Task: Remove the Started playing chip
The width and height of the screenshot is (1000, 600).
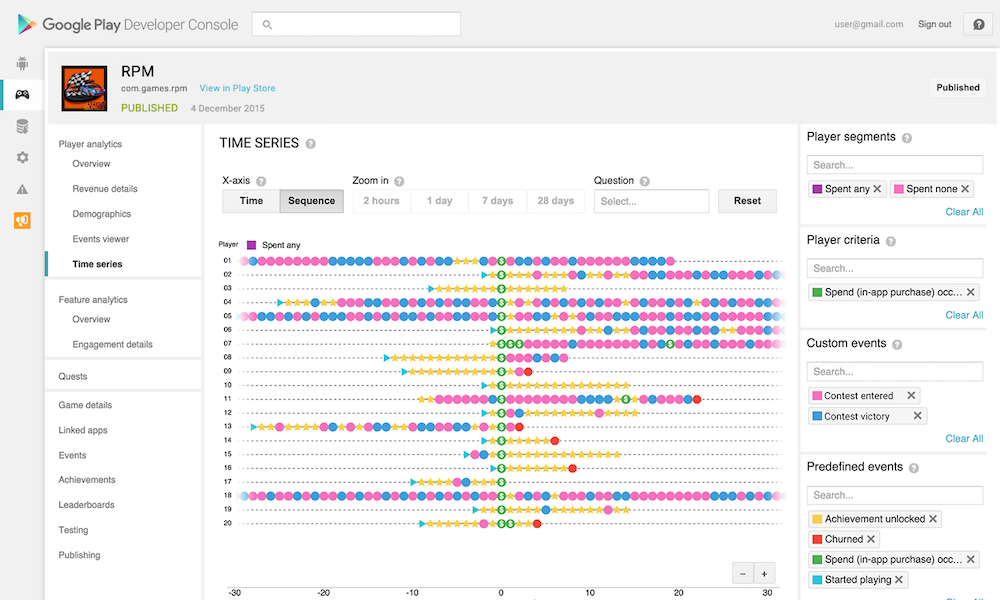Action: click(x=899, y=580)
